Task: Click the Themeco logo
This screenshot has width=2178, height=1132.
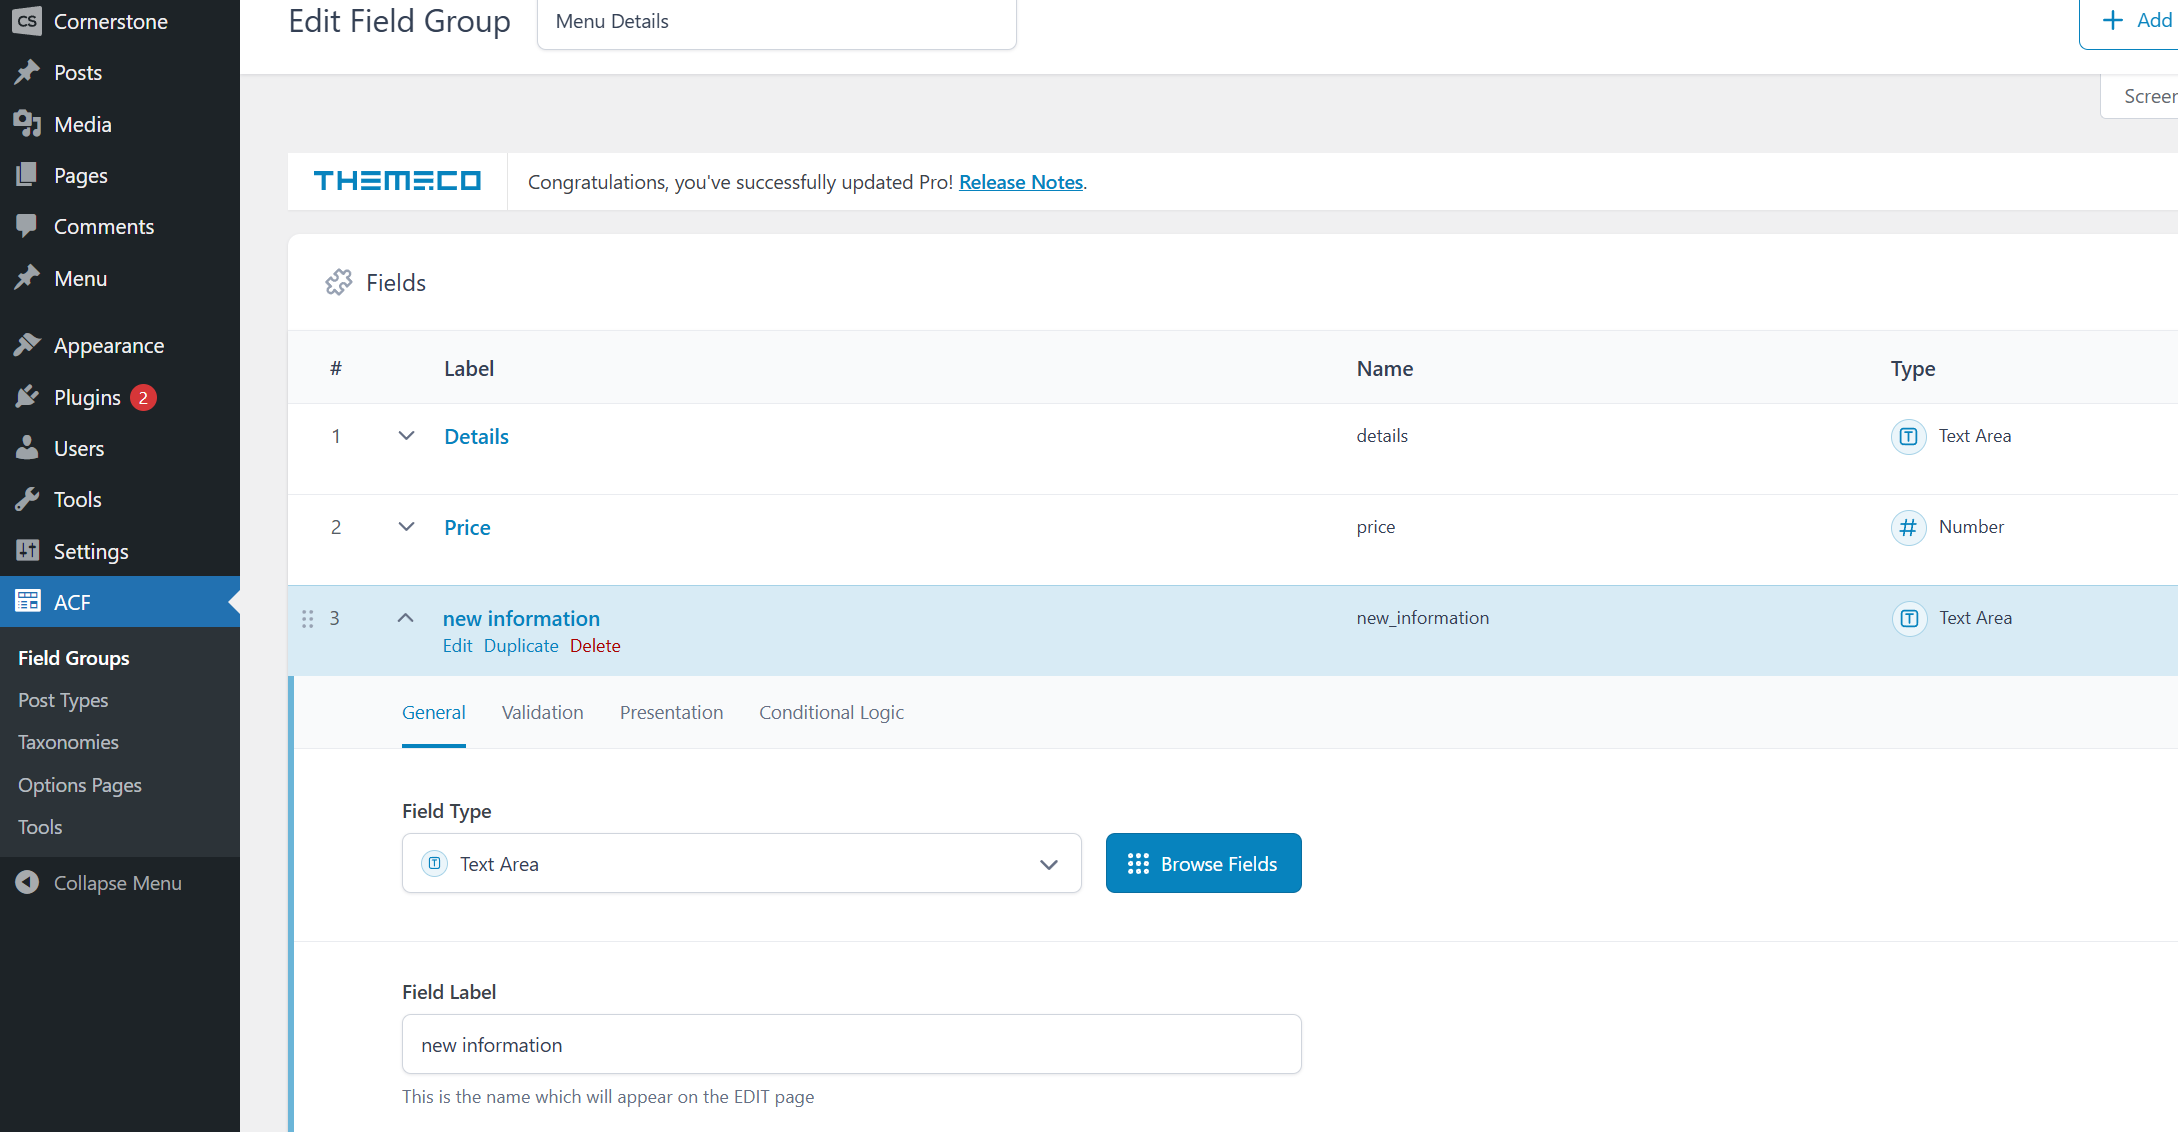Action: coord(397,181)
